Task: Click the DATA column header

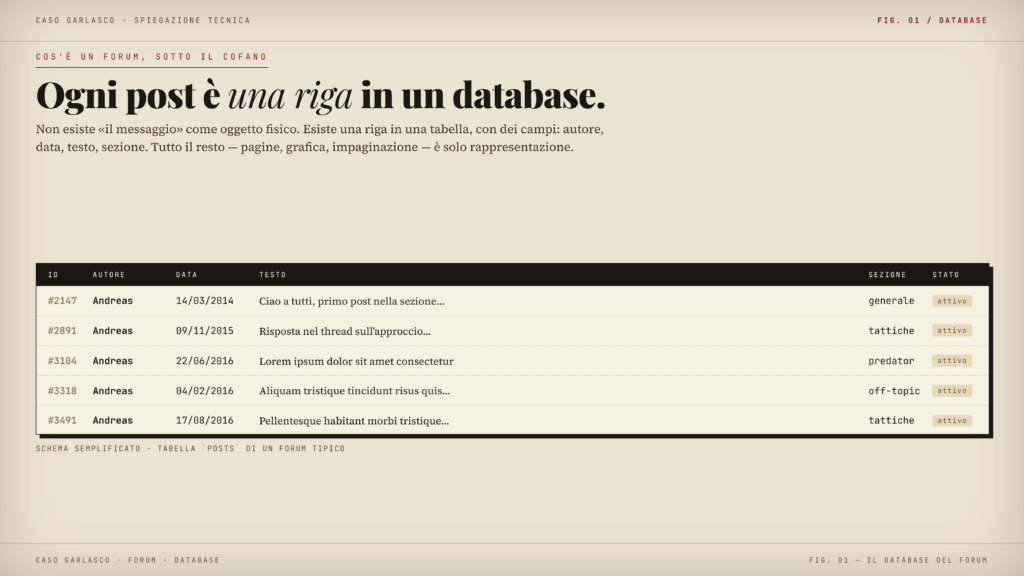Action: [x=186, y=275]
